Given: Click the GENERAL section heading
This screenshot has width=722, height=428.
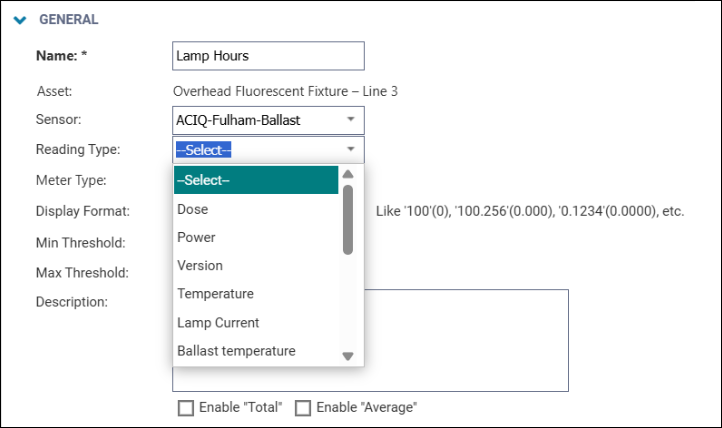Looking at the screenshot, I should click(x=68, y=19).
